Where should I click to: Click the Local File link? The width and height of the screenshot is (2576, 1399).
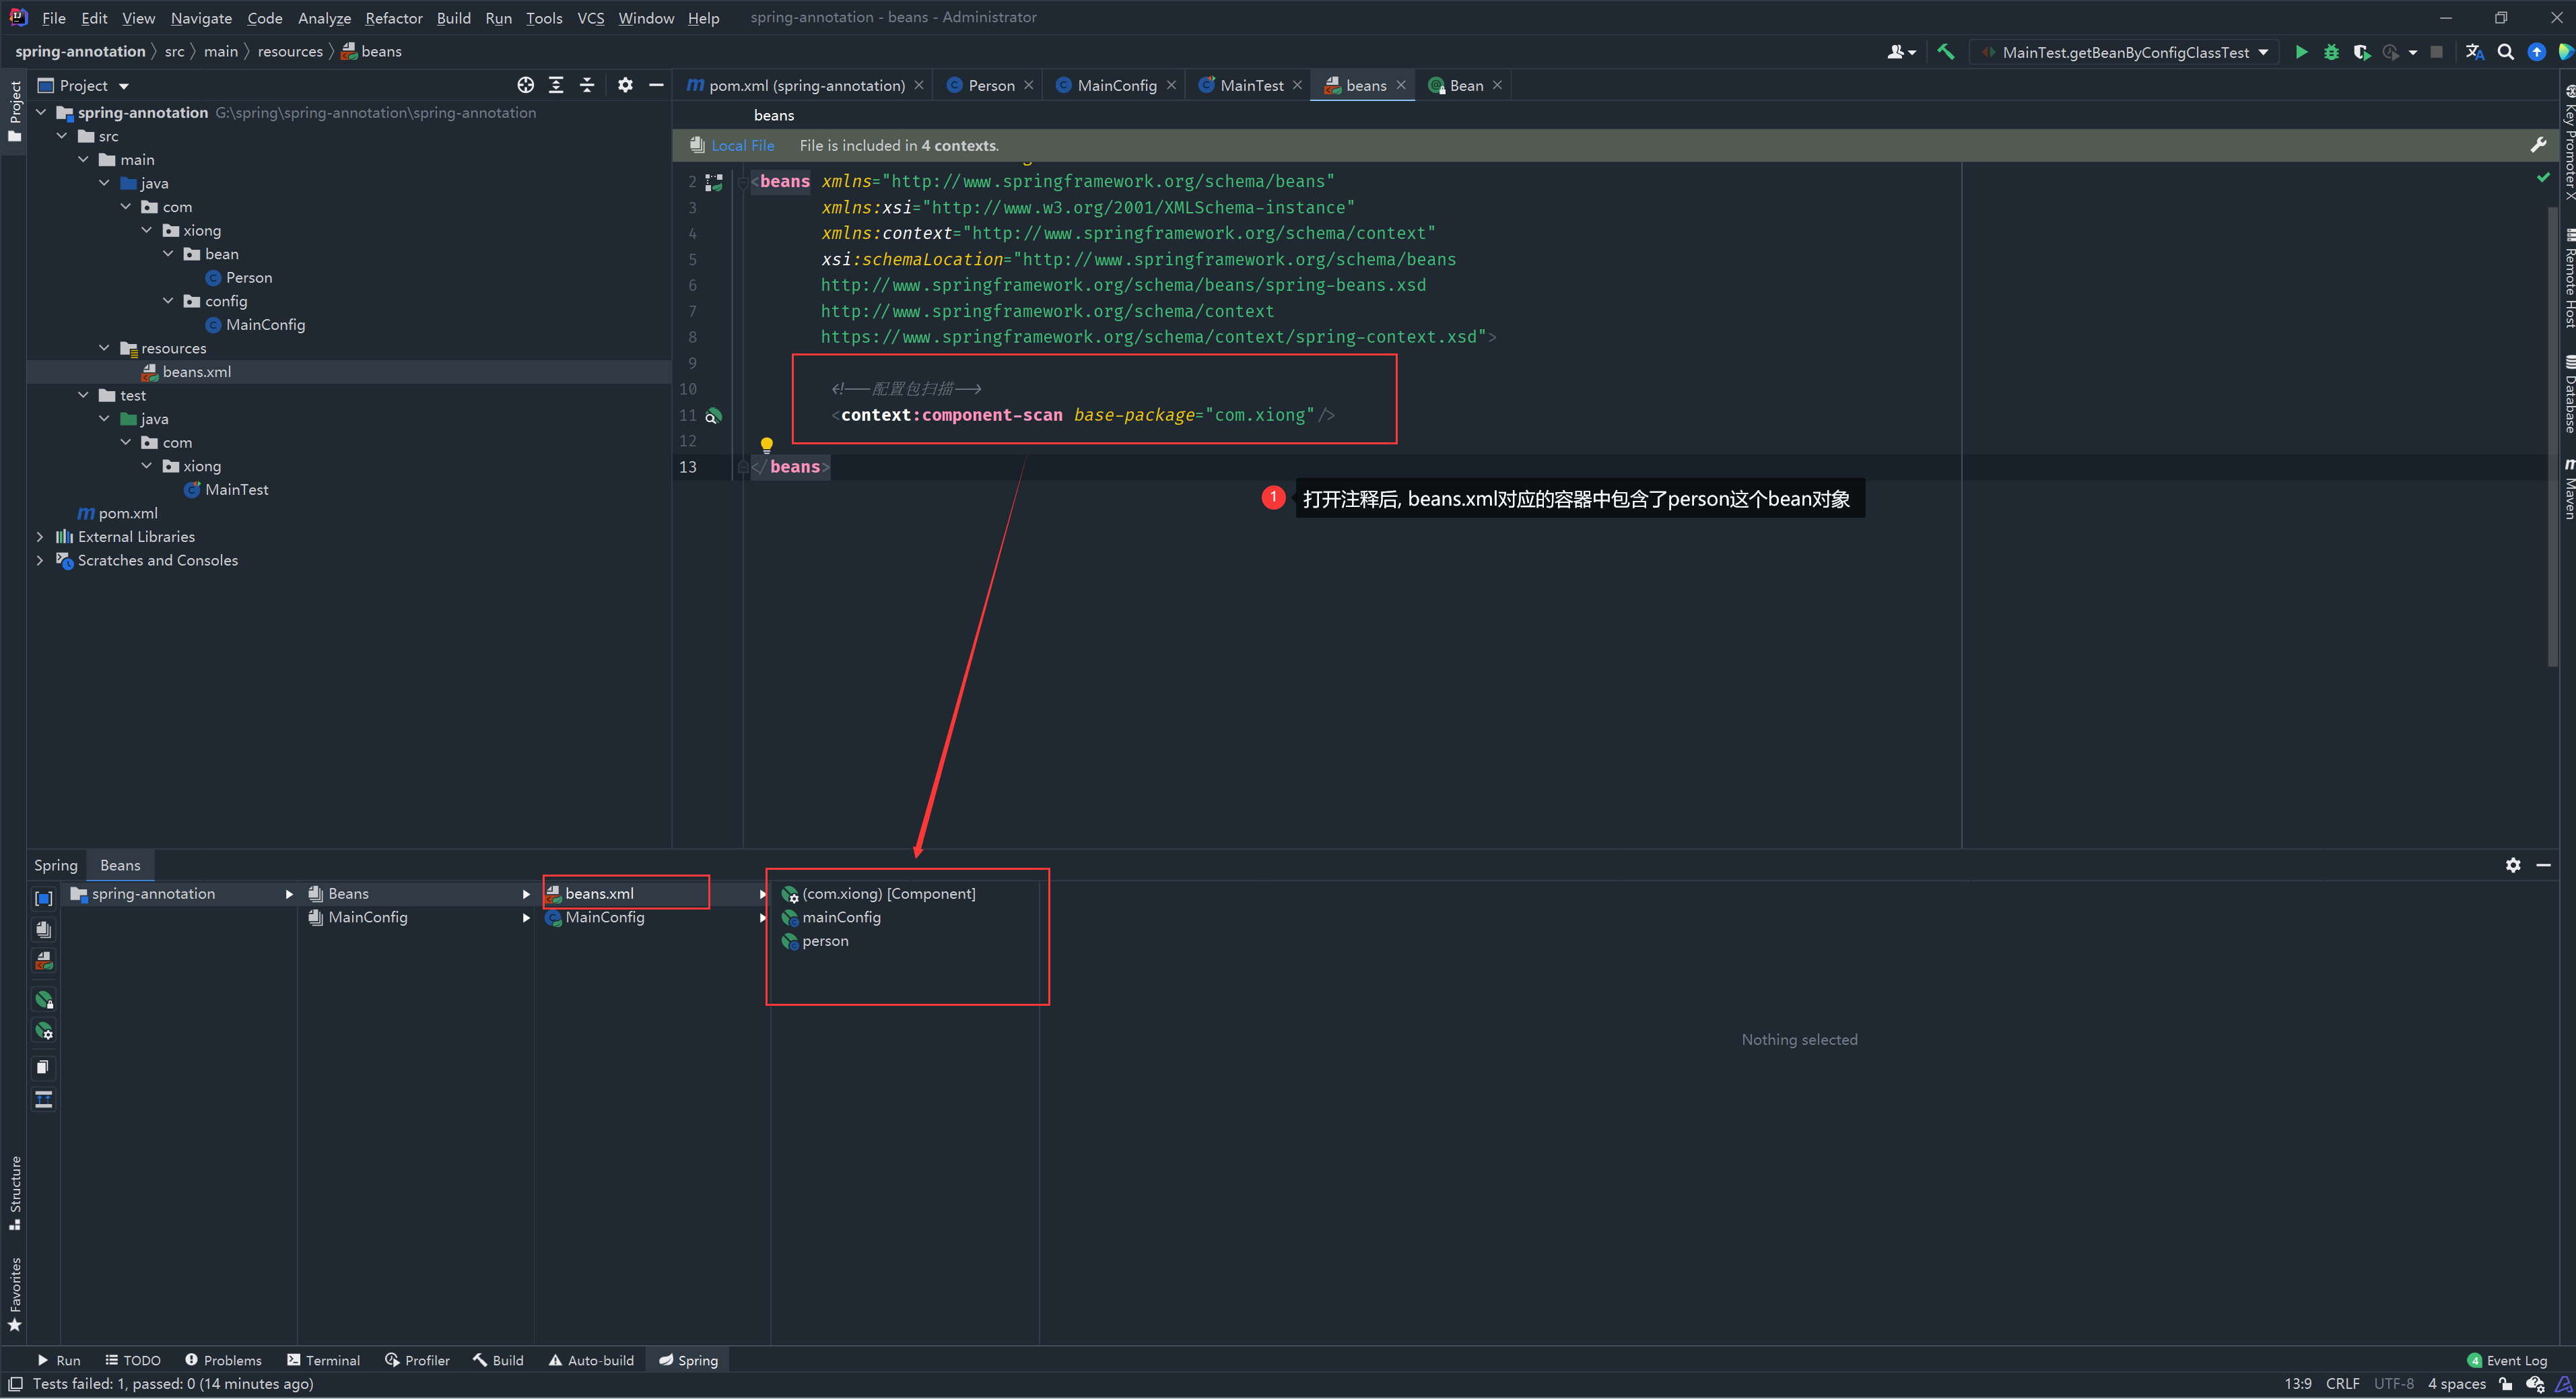(x=742, y=146)
